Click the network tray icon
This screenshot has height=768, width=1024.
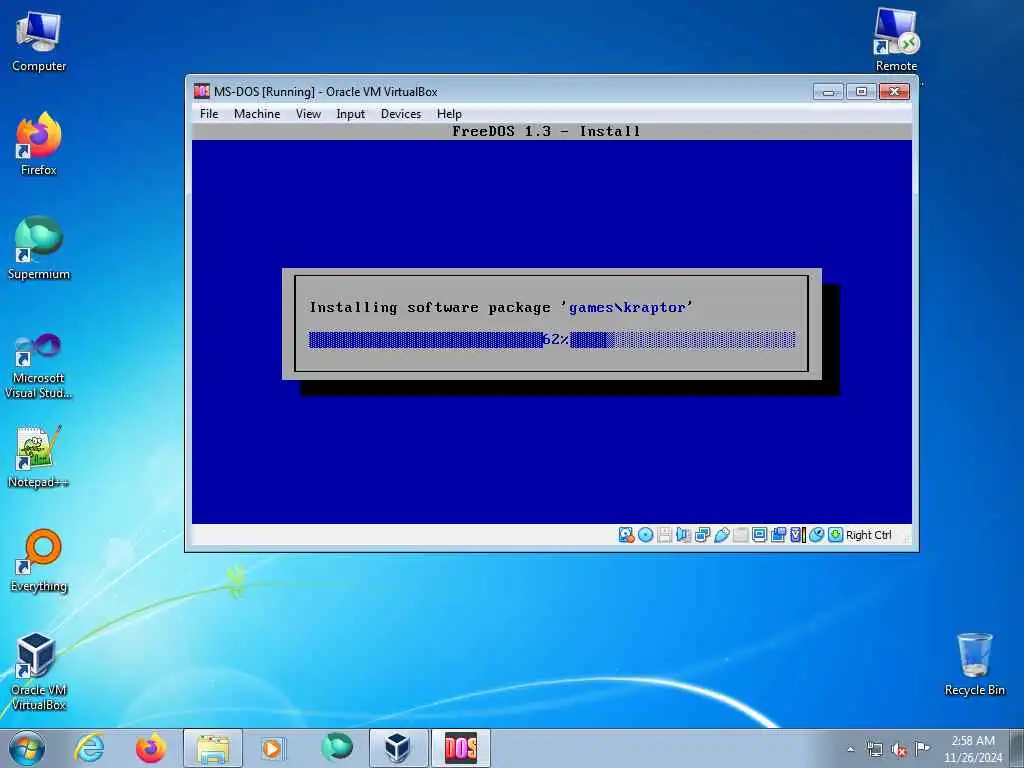[874, 749]
